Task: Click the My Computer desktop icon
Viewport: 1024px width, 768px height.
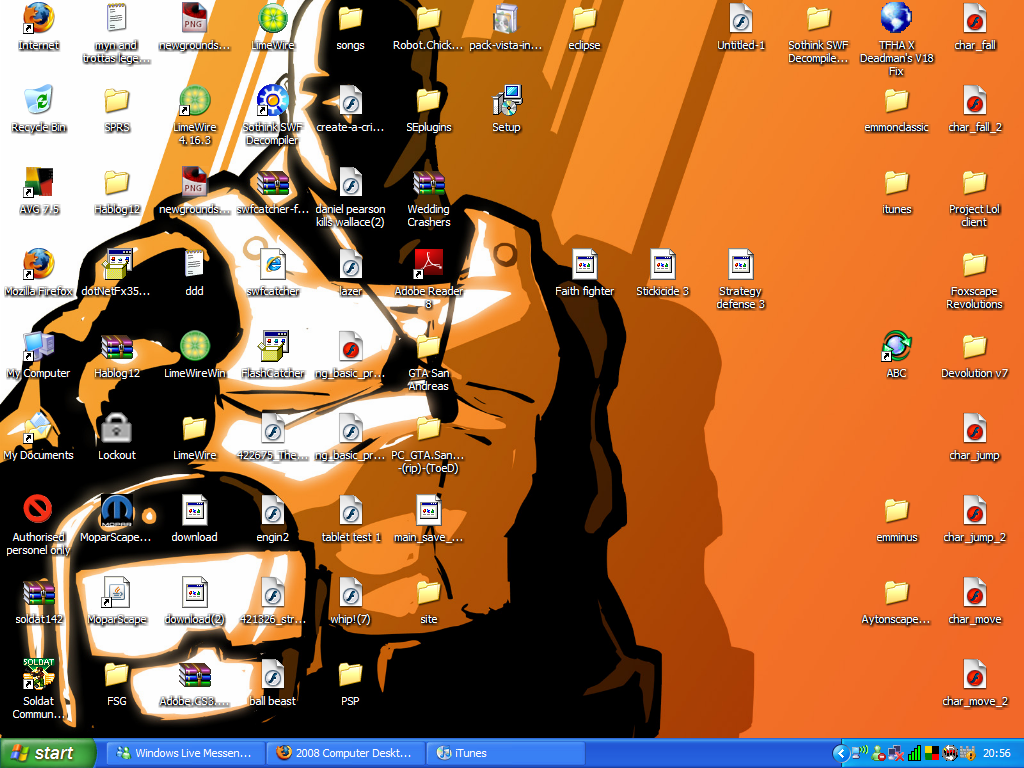Action: point(39,347)
